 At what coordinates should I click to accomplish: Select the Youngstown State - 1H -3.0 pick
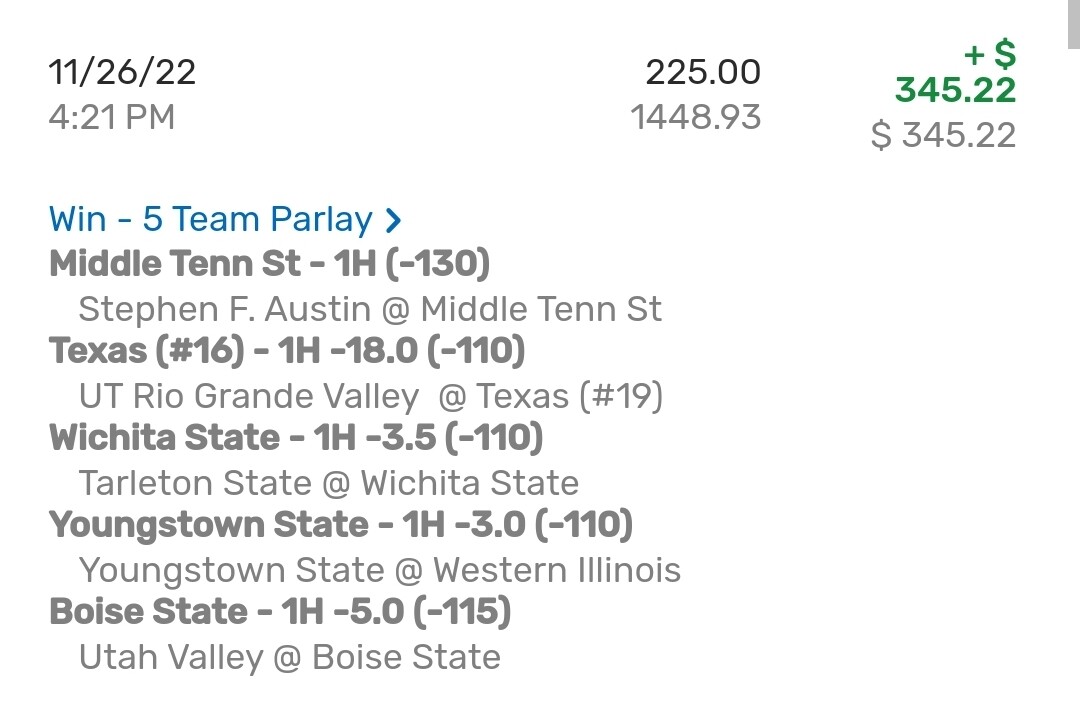pos(341,525)
